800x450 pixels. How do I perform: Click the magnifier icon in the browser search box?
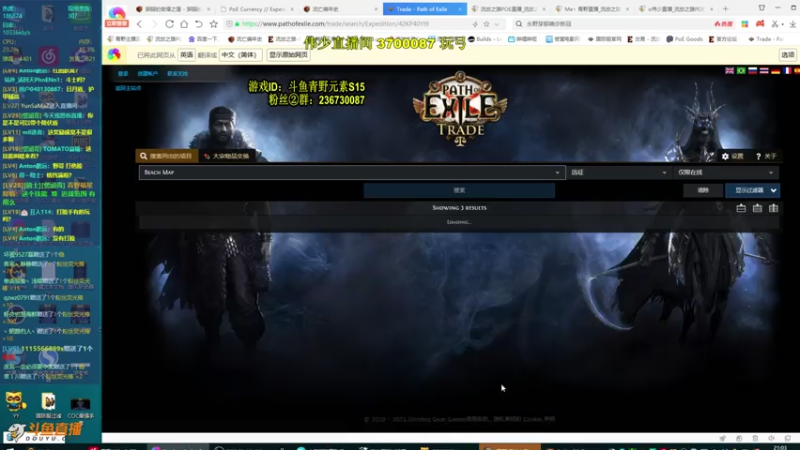519,24
